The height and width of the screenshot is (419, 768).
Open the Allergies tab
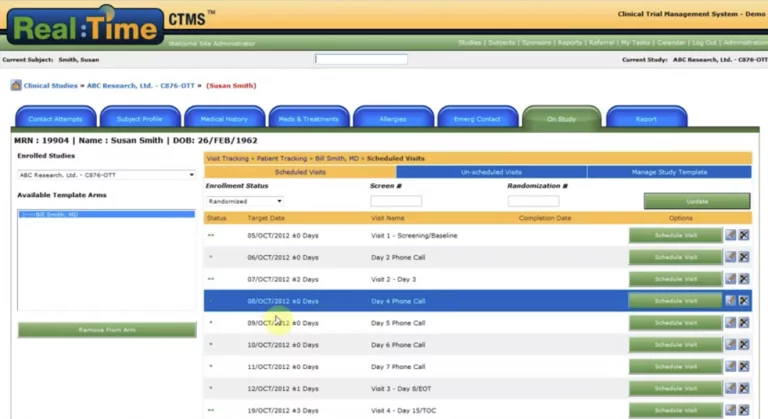(393, 118)
